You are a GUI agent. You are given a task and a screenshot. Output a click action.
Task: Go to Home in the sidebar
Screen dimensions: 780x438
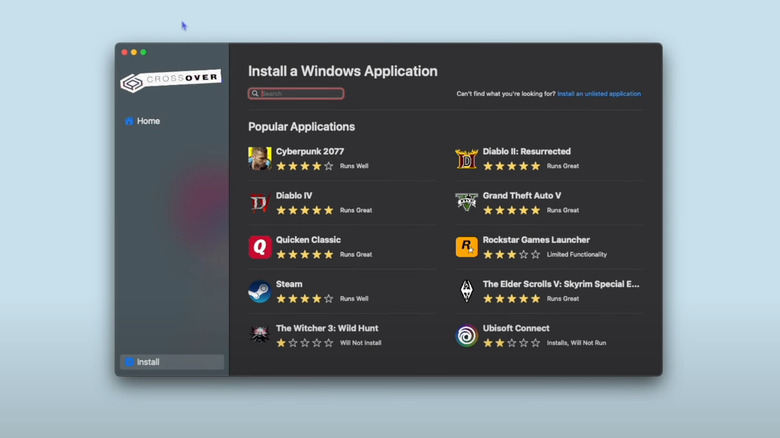(148, 121)
